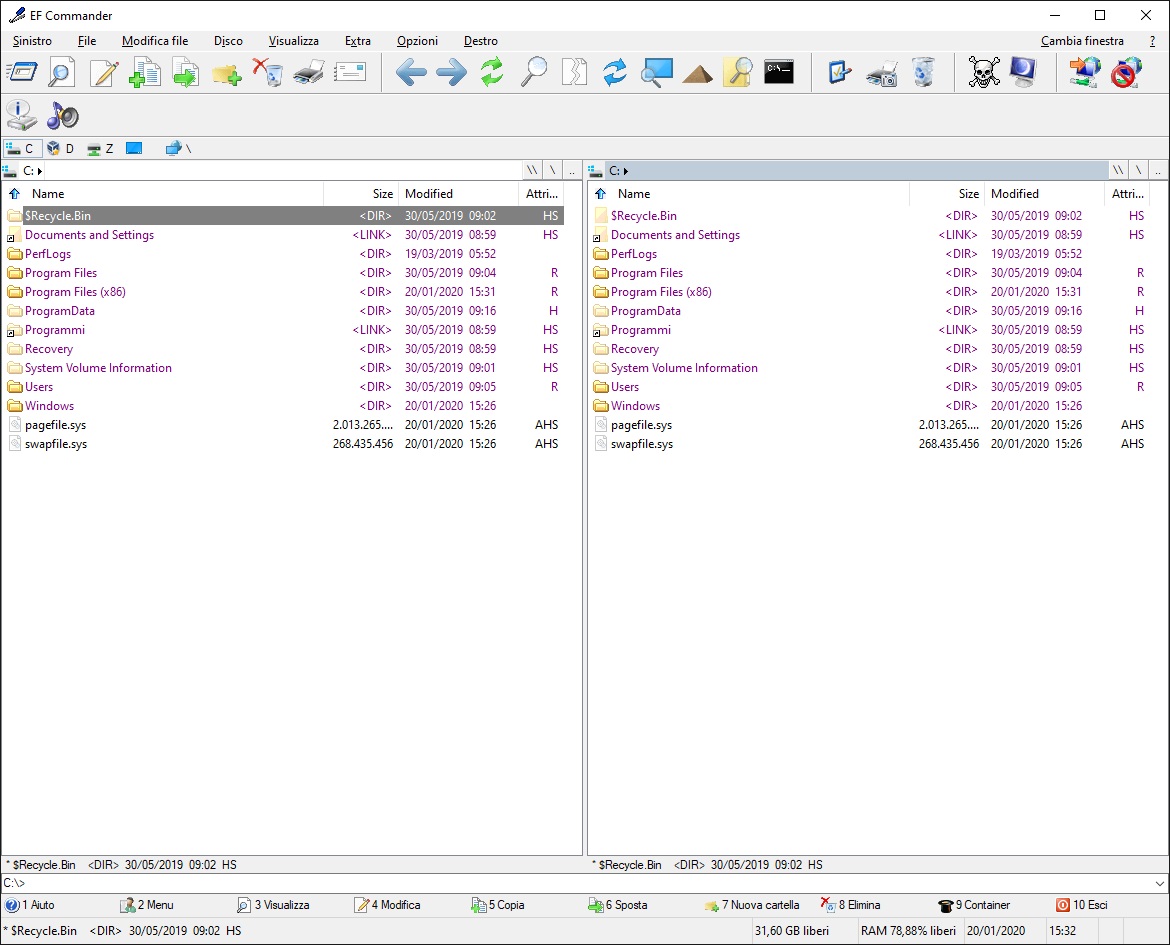The width and height of the screenshot is (1170, 945).
Task: Click the delete toolbar icon with red X
Action: coord(268,72)
